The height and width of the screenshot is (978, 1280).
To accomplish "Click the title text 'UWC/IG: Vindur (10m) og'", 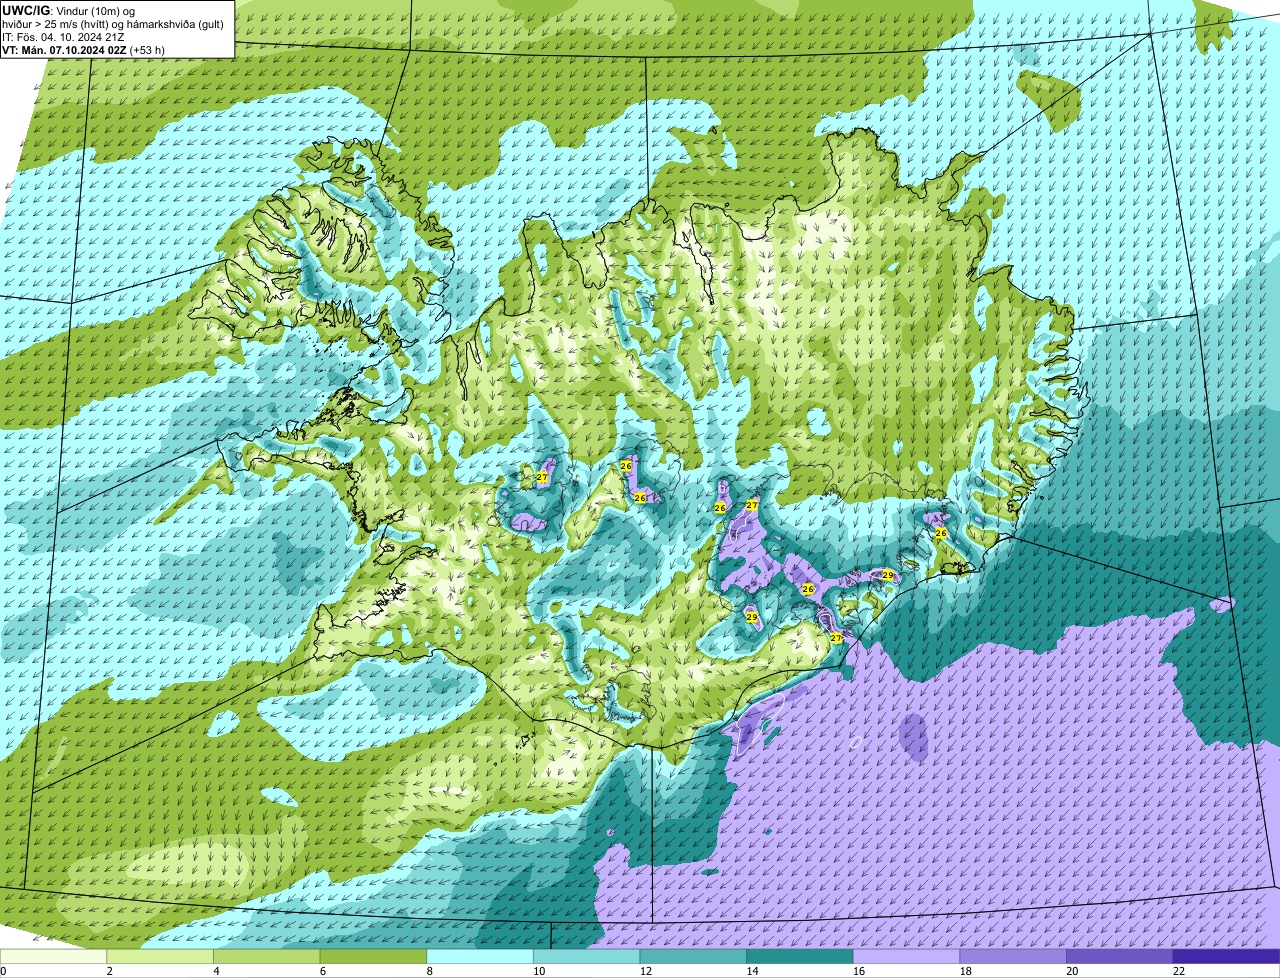I will pyautogui.click(x=68, y=10).
